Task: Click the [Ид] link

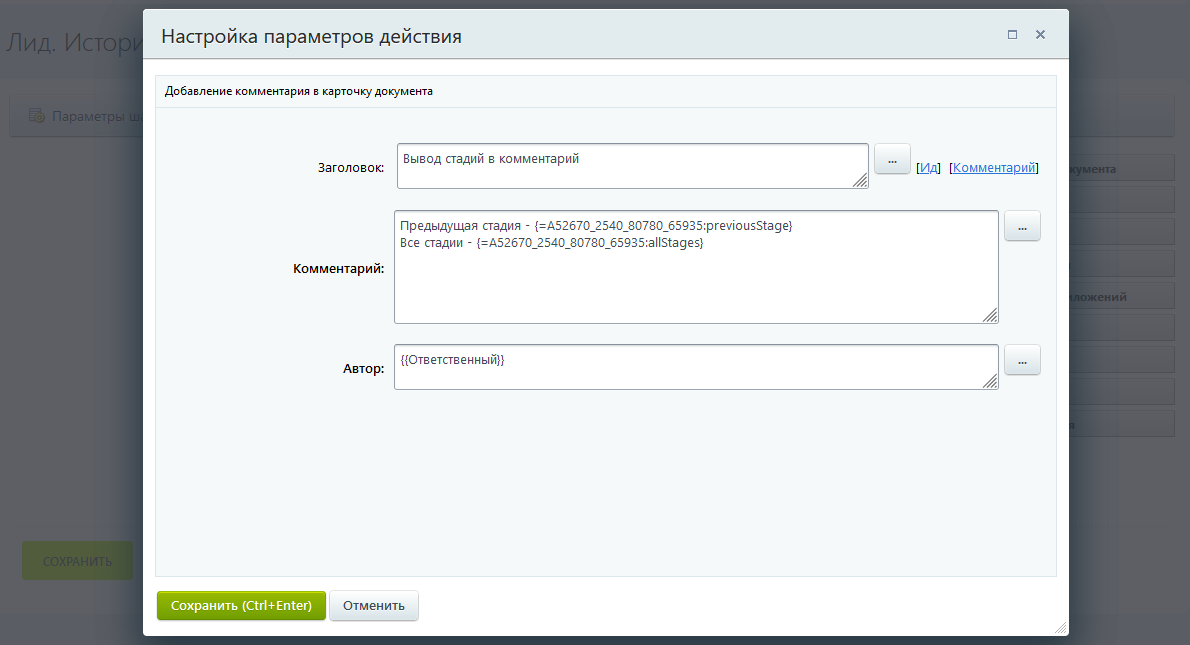Action: tap(929, 168)
